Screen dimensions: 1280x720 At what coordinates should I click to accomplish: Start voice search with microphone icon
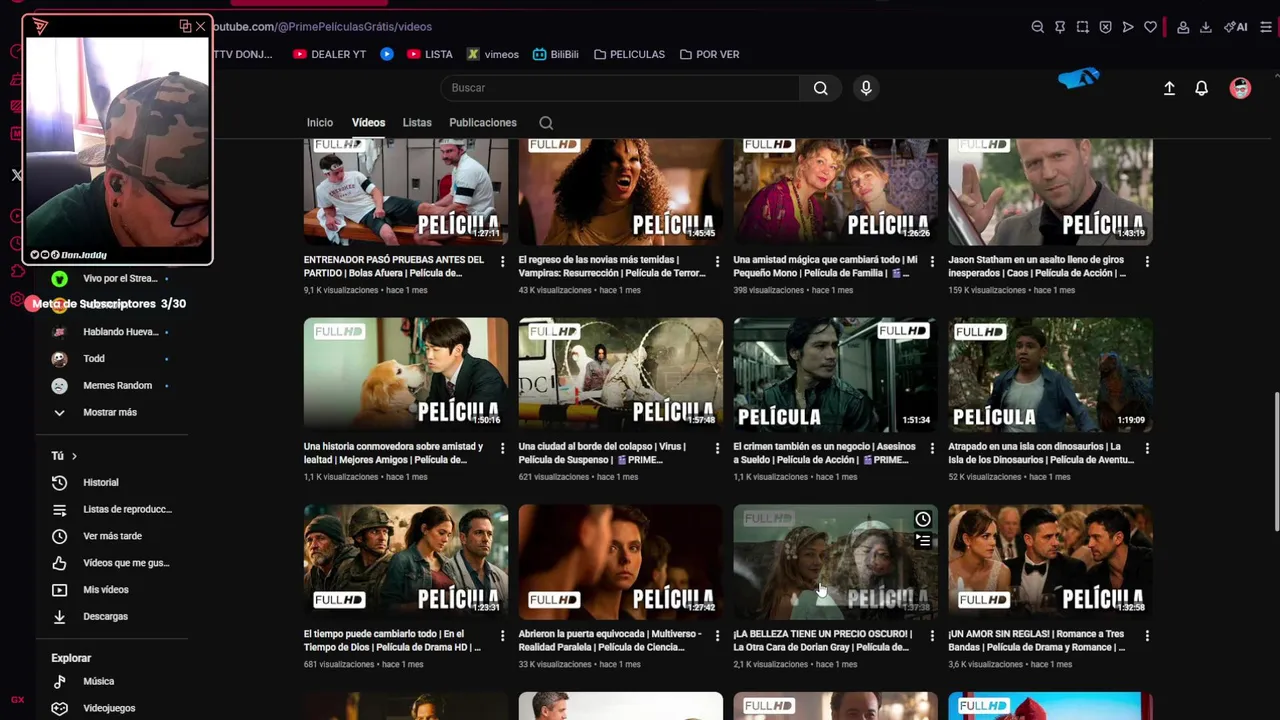[866, 88]
